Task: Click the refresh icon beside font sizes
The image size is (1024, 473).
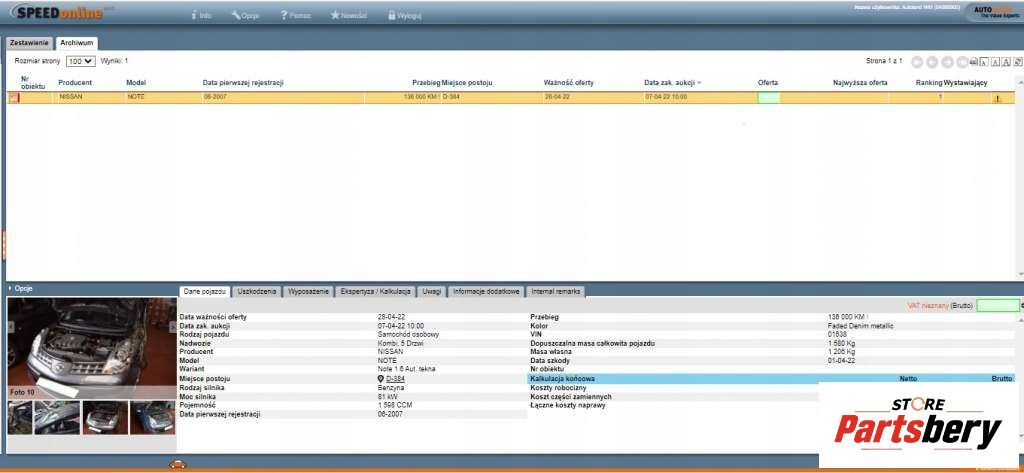Action: click(x=1017, y=62)
